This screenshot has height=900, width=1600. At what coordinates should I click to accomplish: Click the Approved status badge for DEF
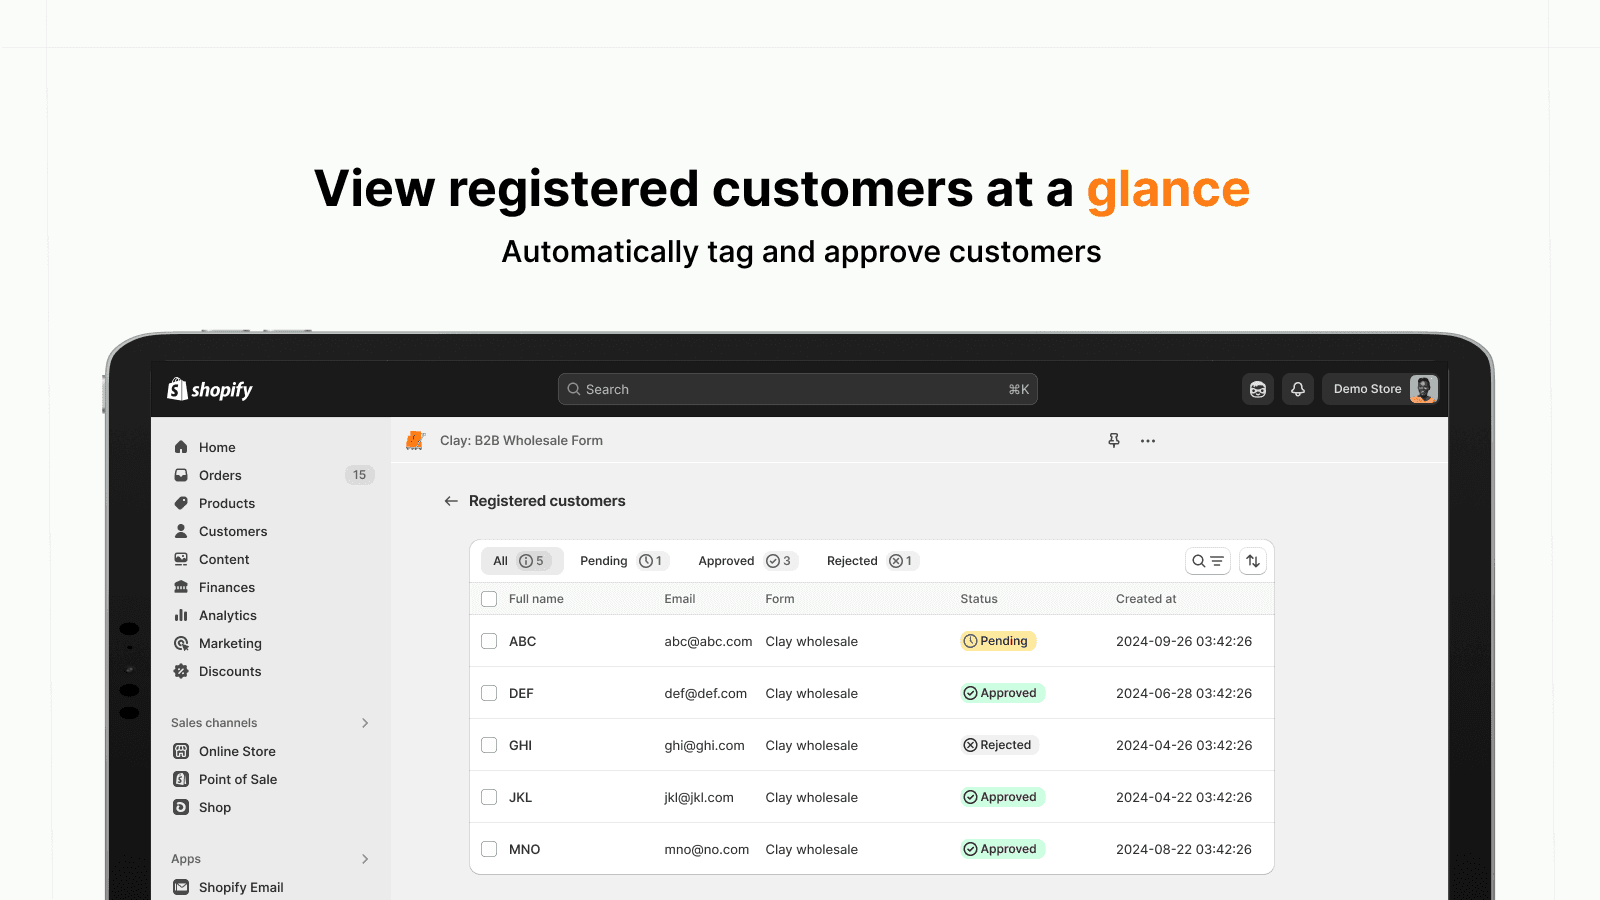[1002, 693]
